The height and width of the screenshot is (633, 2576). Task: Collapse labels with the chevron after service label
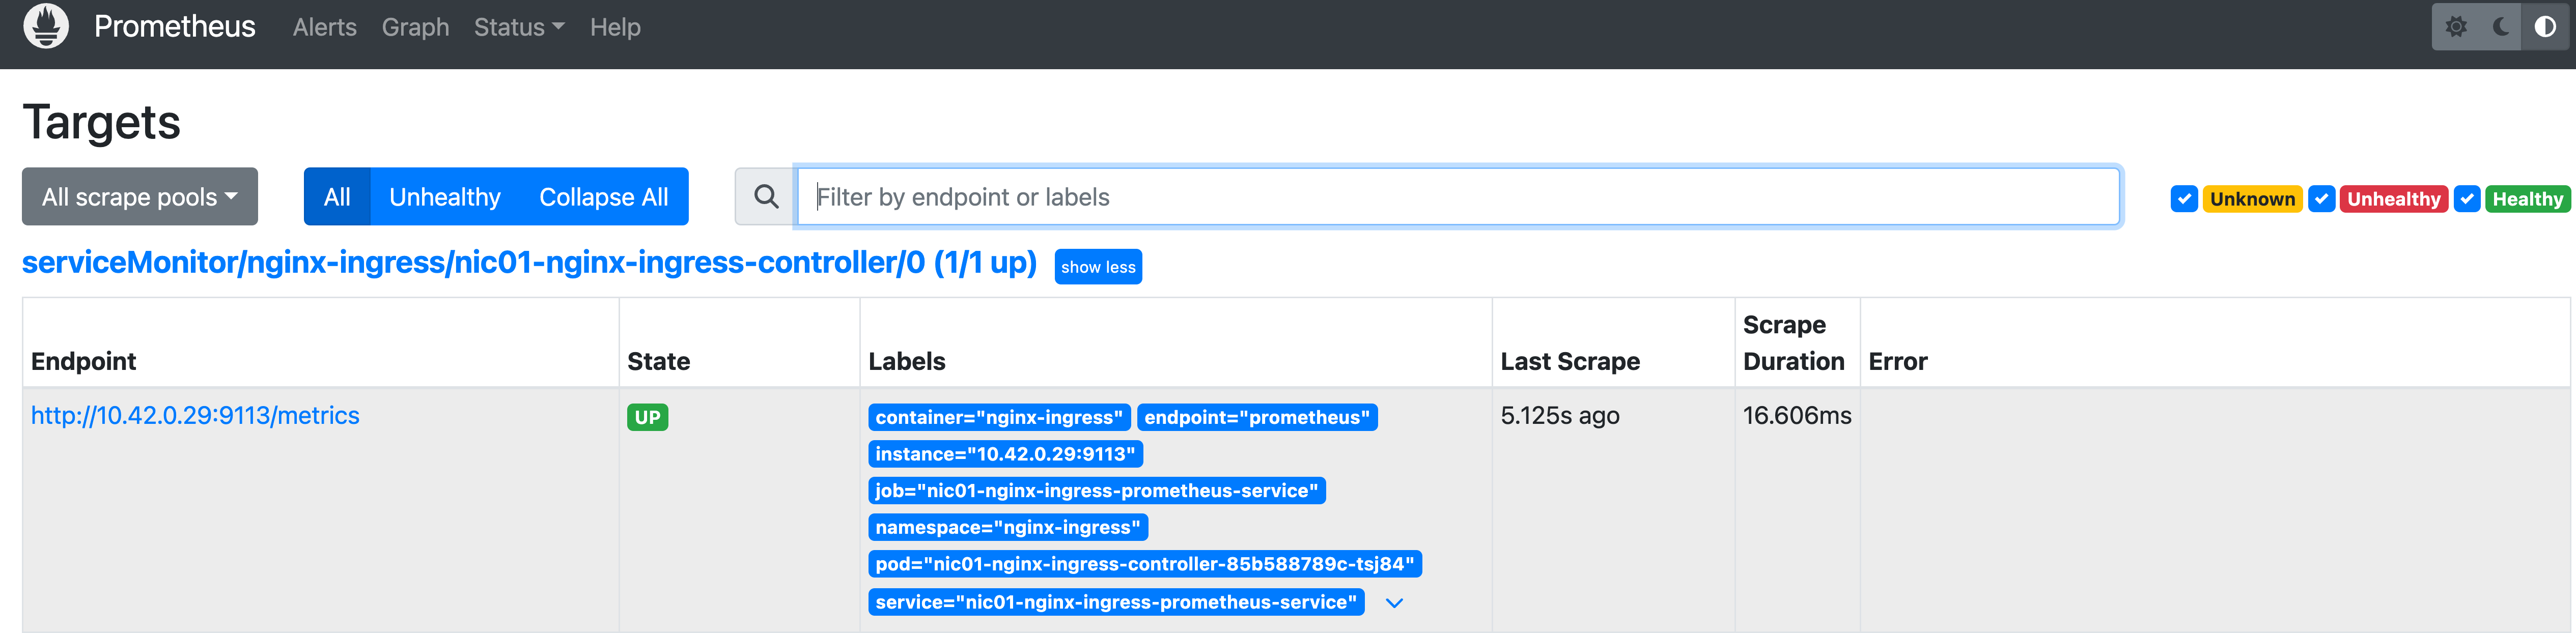[x=1395, y=603]
